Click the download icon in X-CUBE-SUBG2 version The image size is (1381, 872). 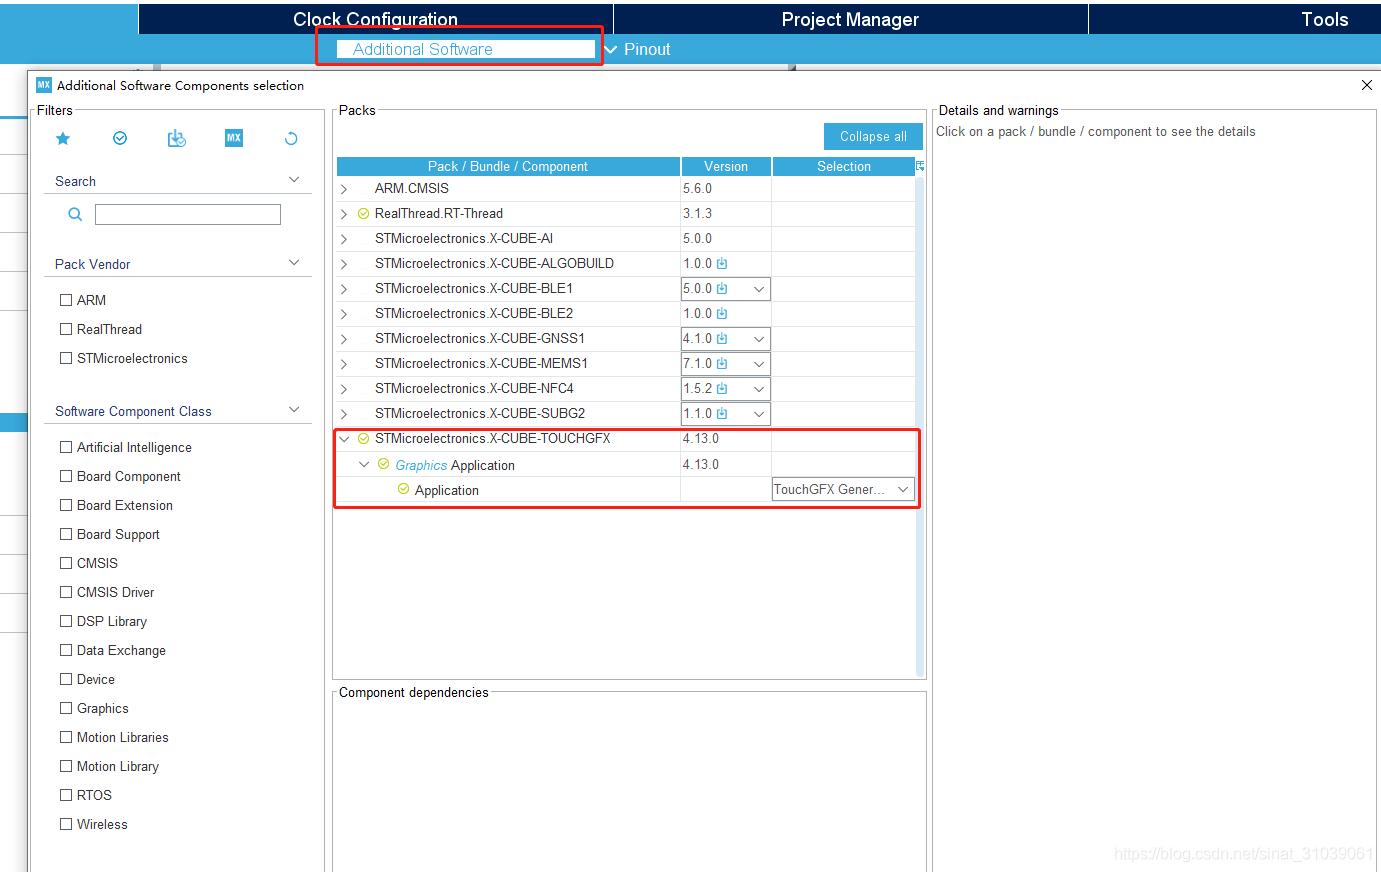tap(722, 414)
